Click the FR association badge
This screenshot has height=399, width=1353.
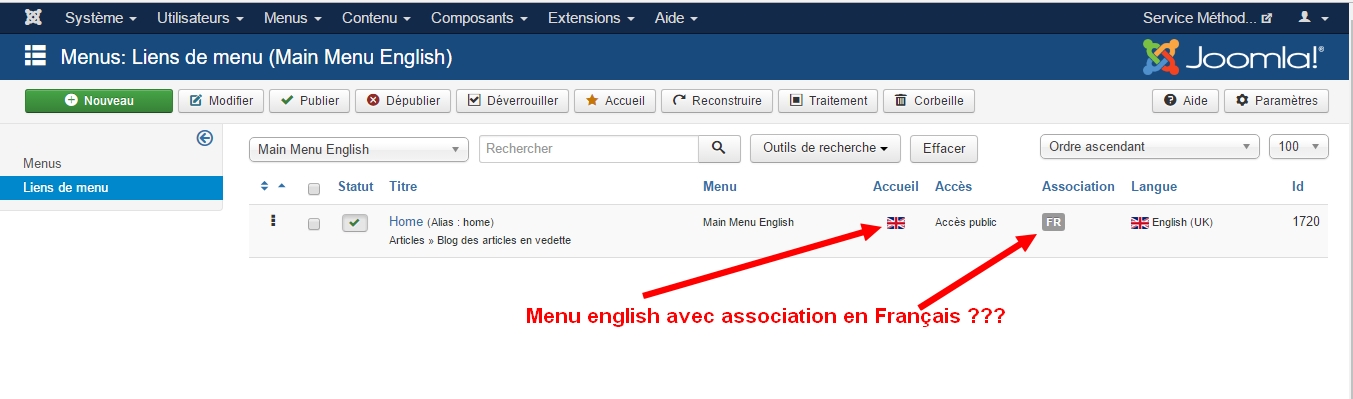coord(1054,222)
